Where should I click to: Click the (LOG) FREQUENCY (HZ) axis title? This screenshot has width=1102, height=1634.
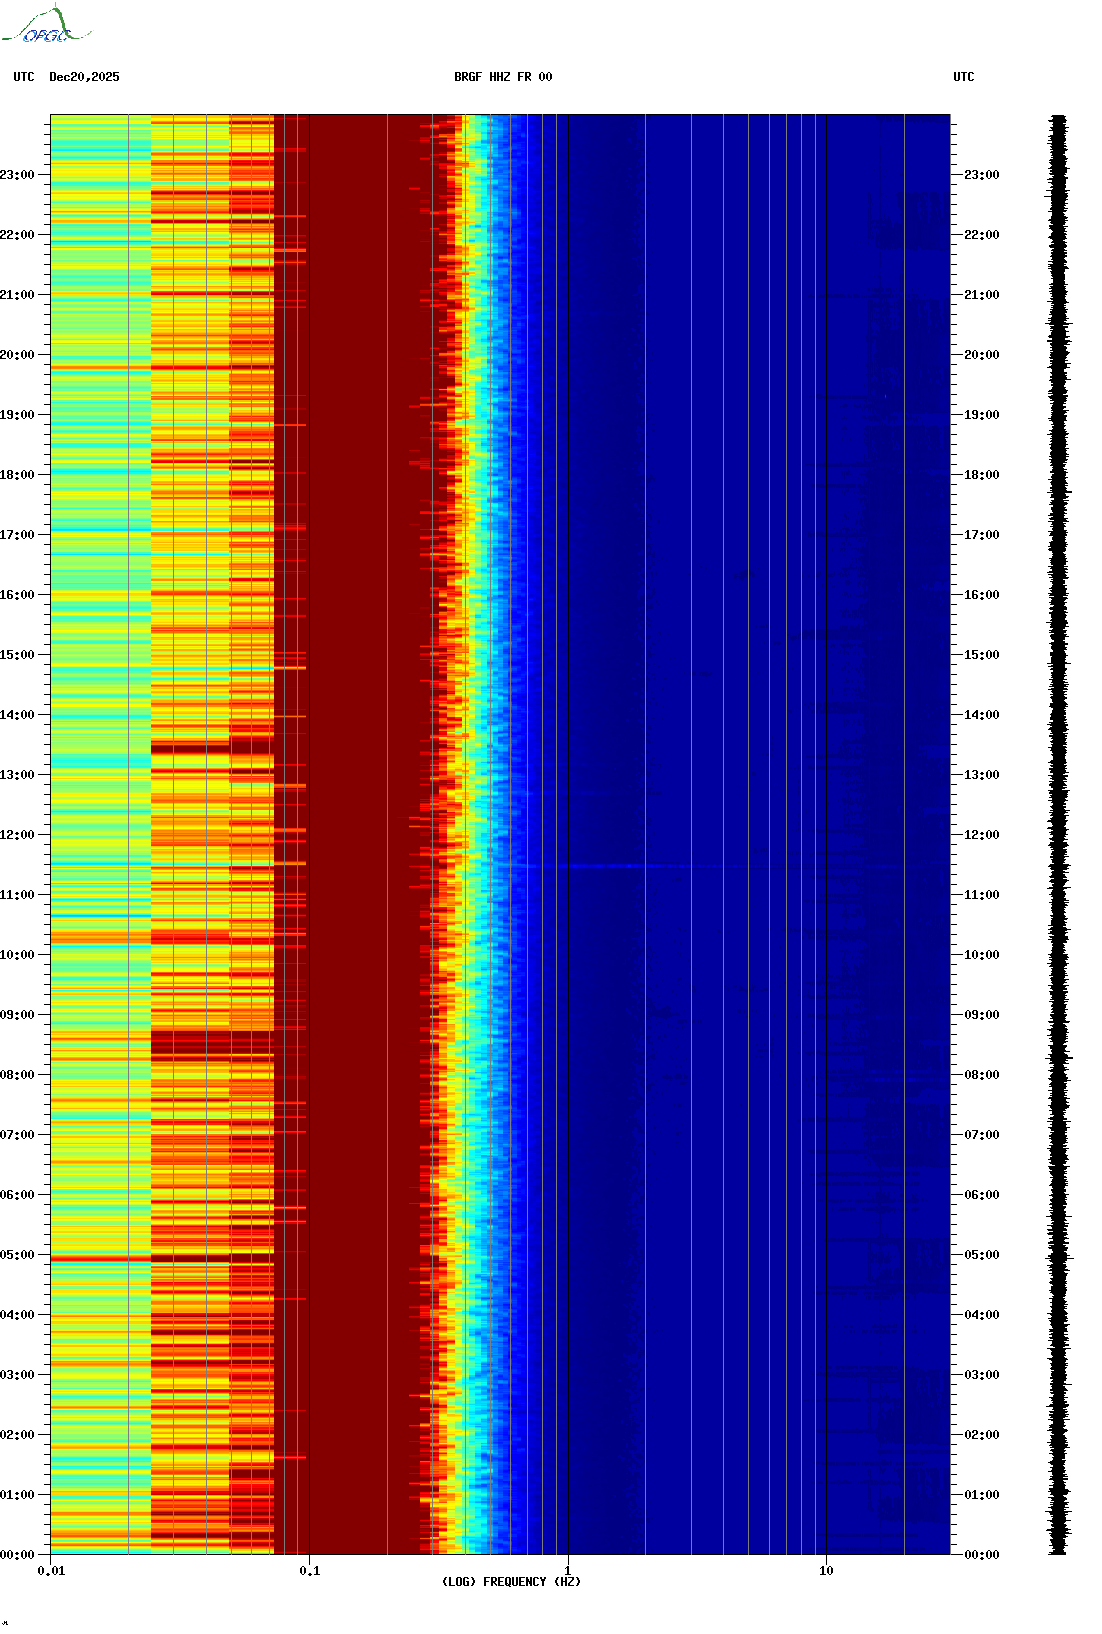[x=511, y=1582]
